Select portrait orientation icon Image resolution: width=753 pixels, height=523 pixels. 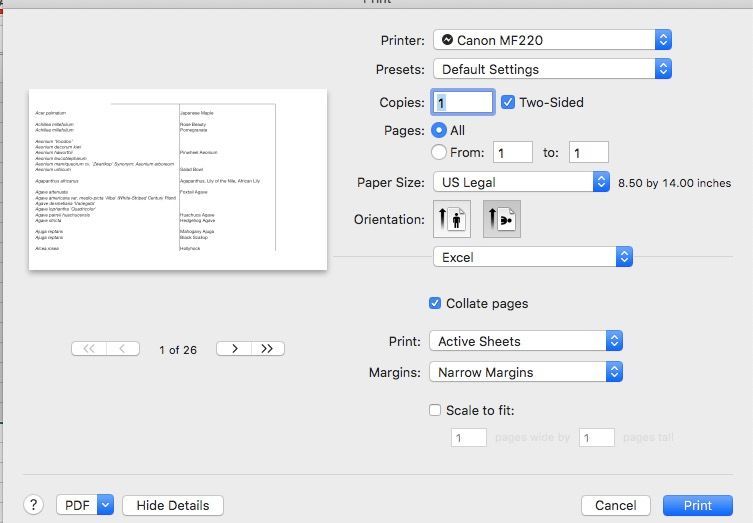[452, 219]
